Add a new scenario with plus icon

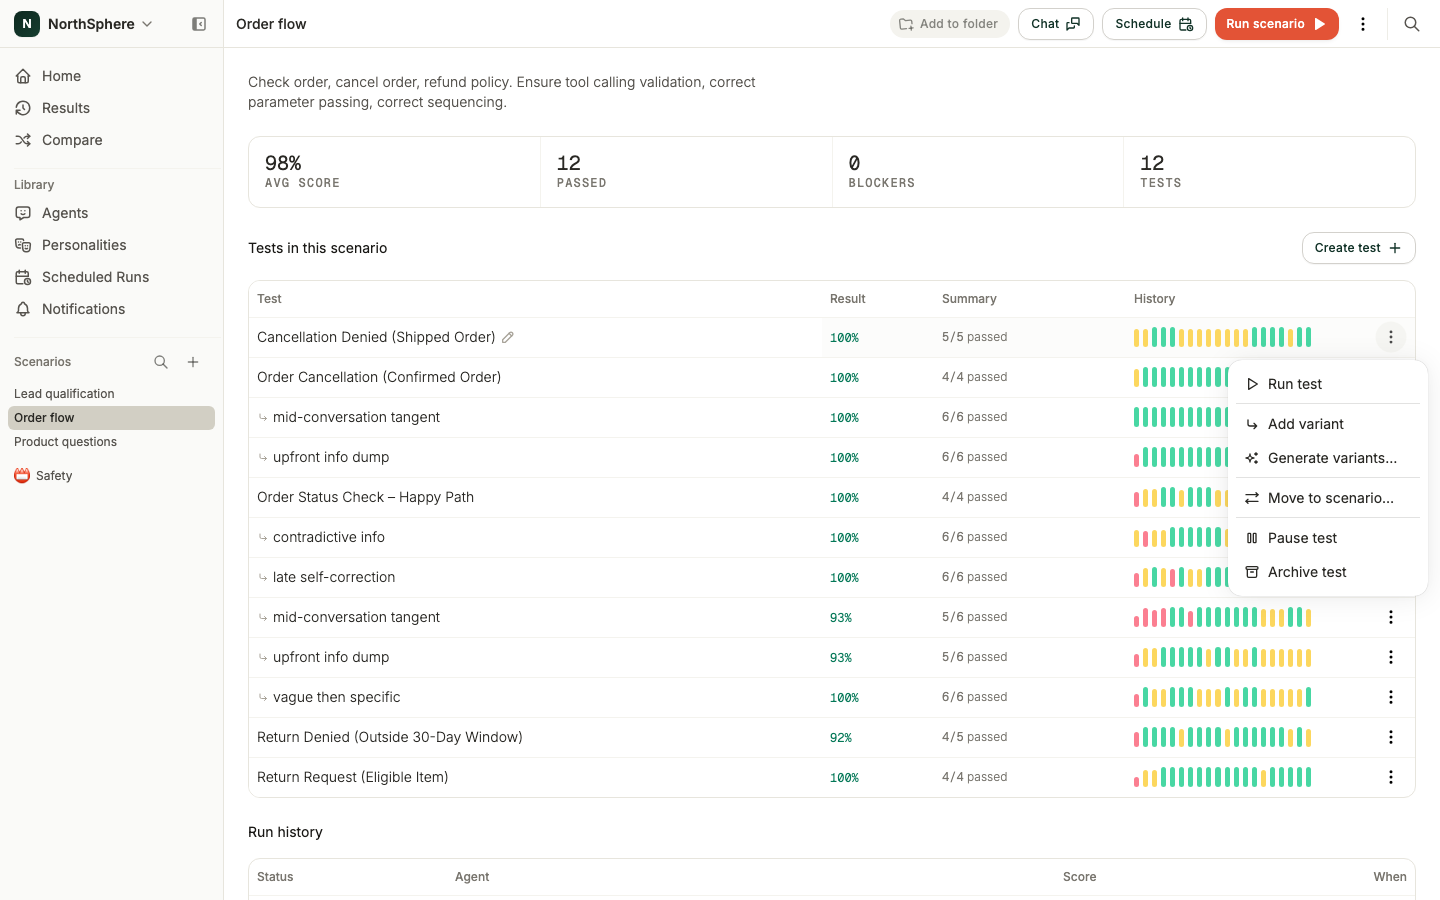coord(193,362)
